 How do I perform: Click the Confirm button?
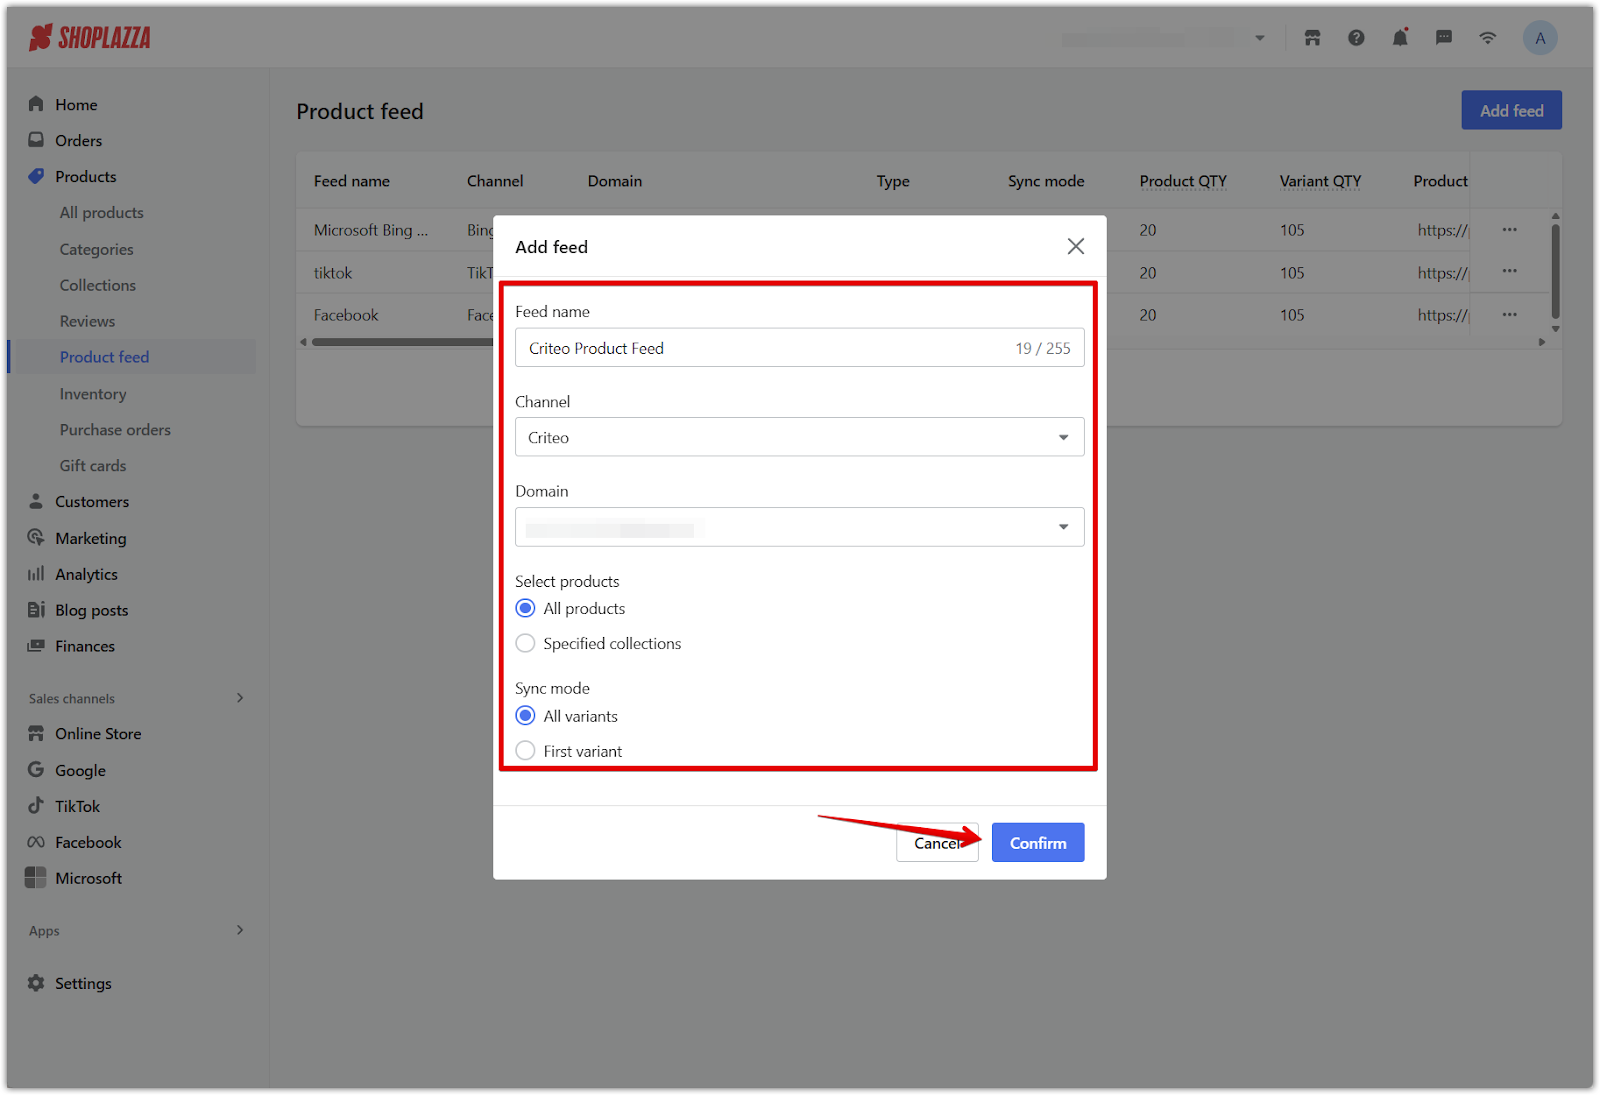point(1038,843)
